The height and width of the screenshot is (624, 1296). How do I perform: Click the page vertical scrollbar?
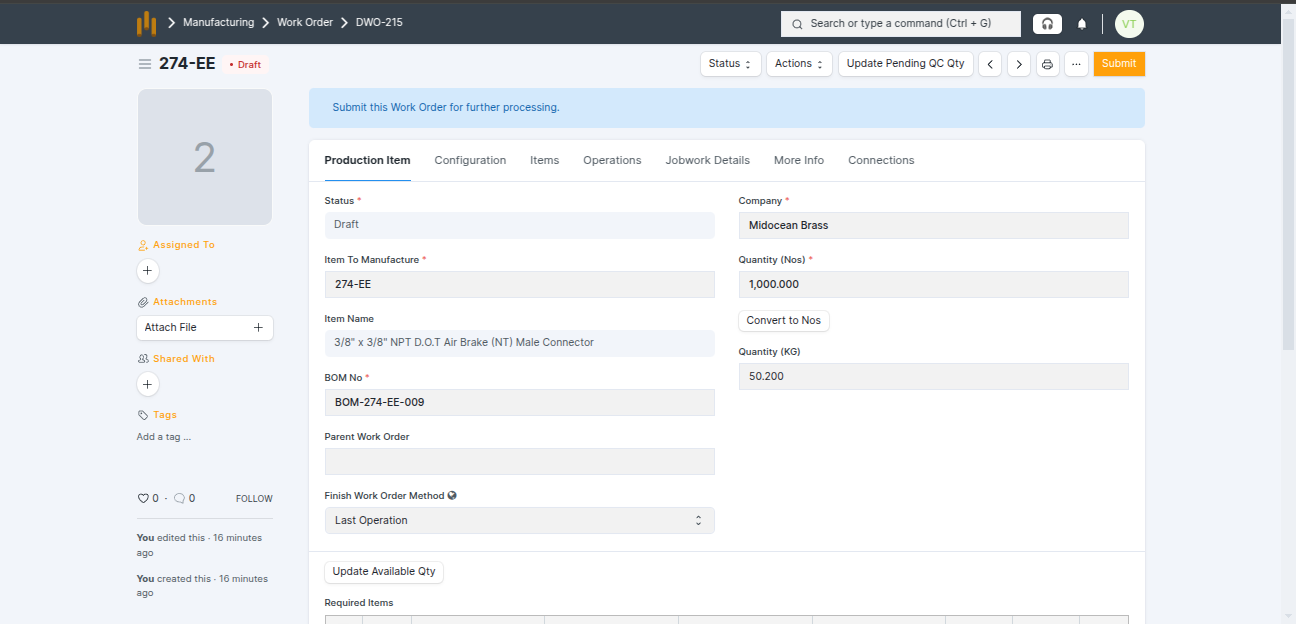coord(1288,200)
